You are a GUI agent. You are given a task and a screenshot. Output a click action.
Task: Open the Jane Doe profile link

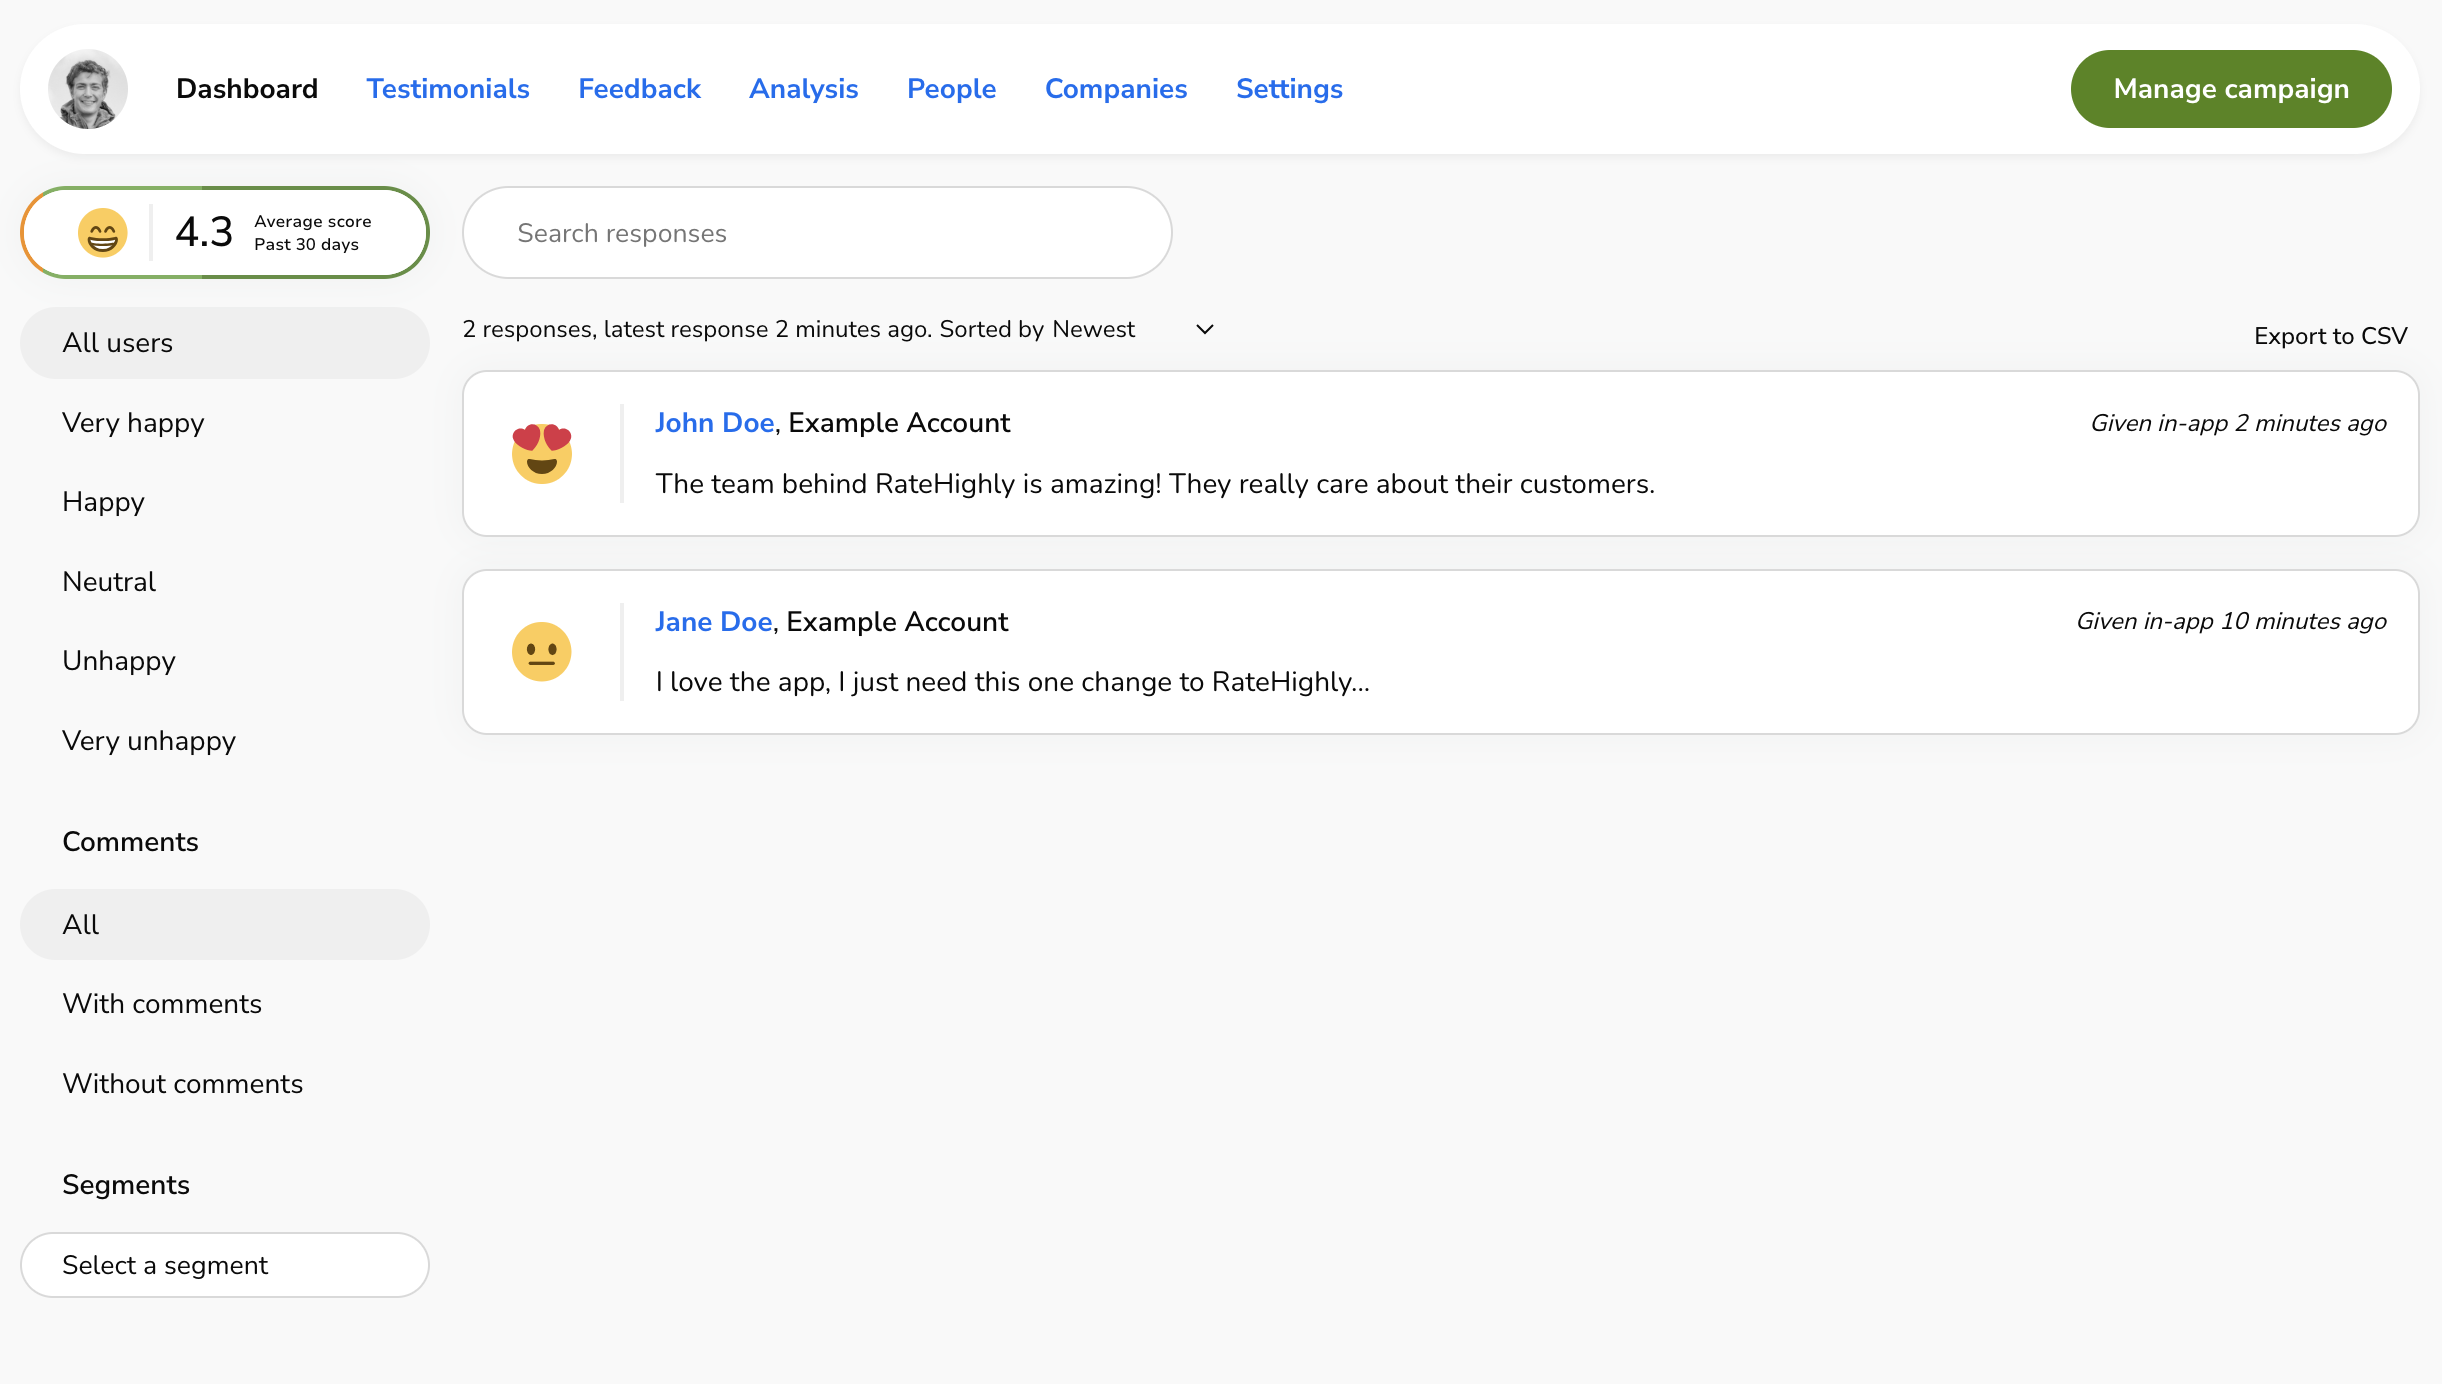pos(713,622)
